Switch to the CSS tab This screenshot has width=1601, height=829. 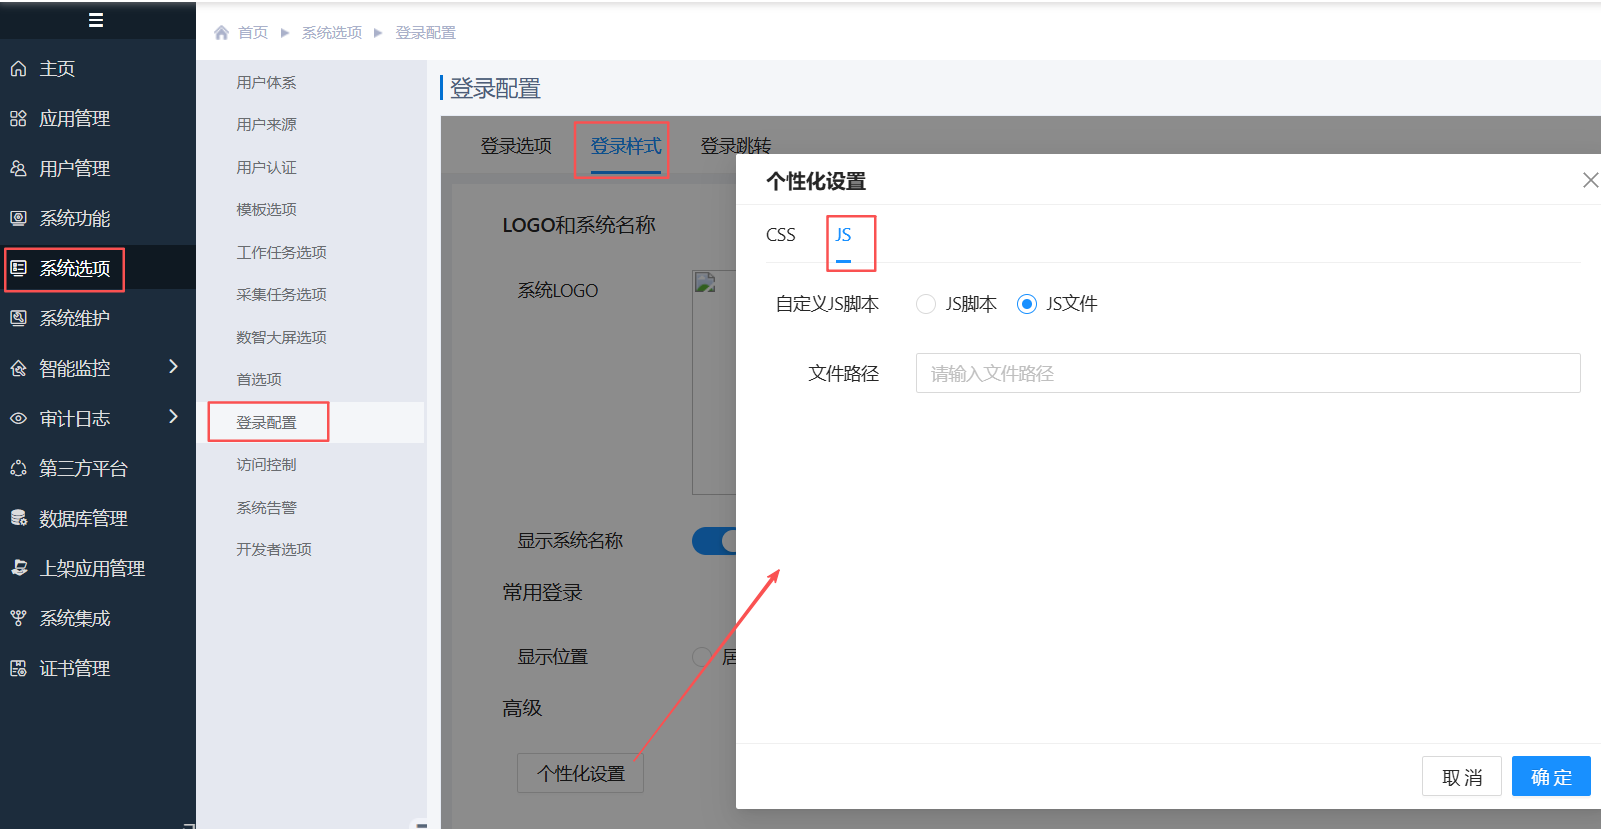point(781,235)
